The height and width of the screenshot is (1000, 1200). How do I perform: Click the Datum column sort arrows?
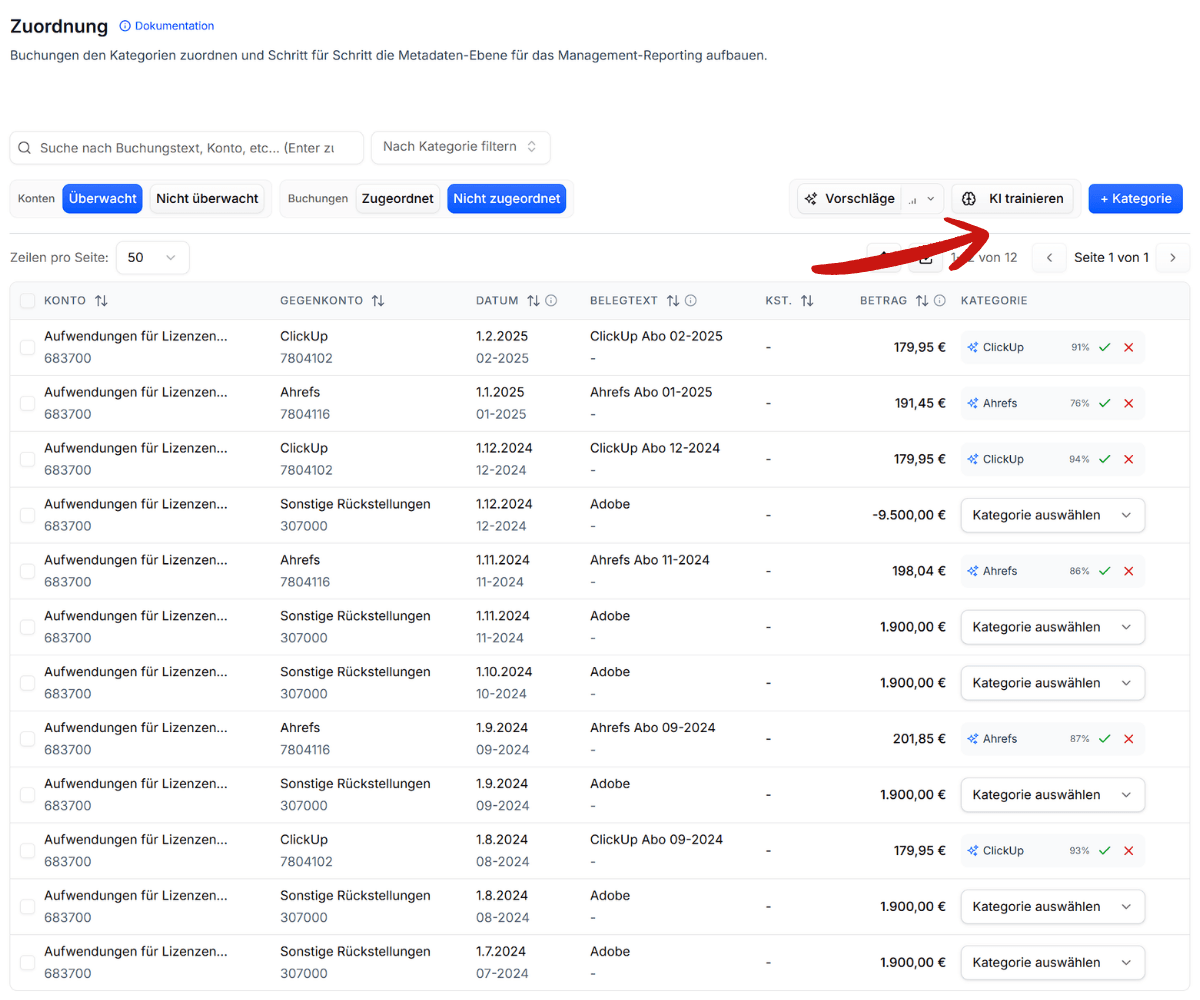pyautogui.click(x=533, y=301)
